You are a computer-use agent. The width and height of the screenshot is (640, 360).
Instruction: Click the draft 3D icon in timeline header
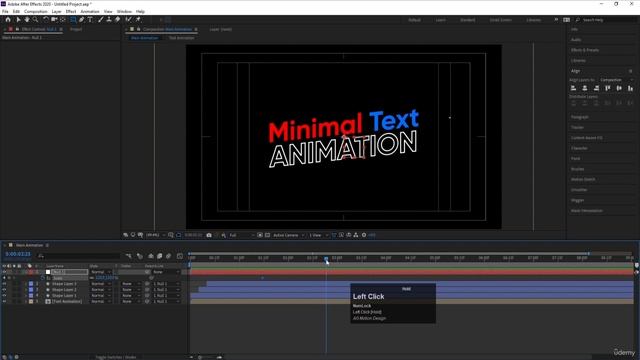pyautogui.click(x=140, y=256)
